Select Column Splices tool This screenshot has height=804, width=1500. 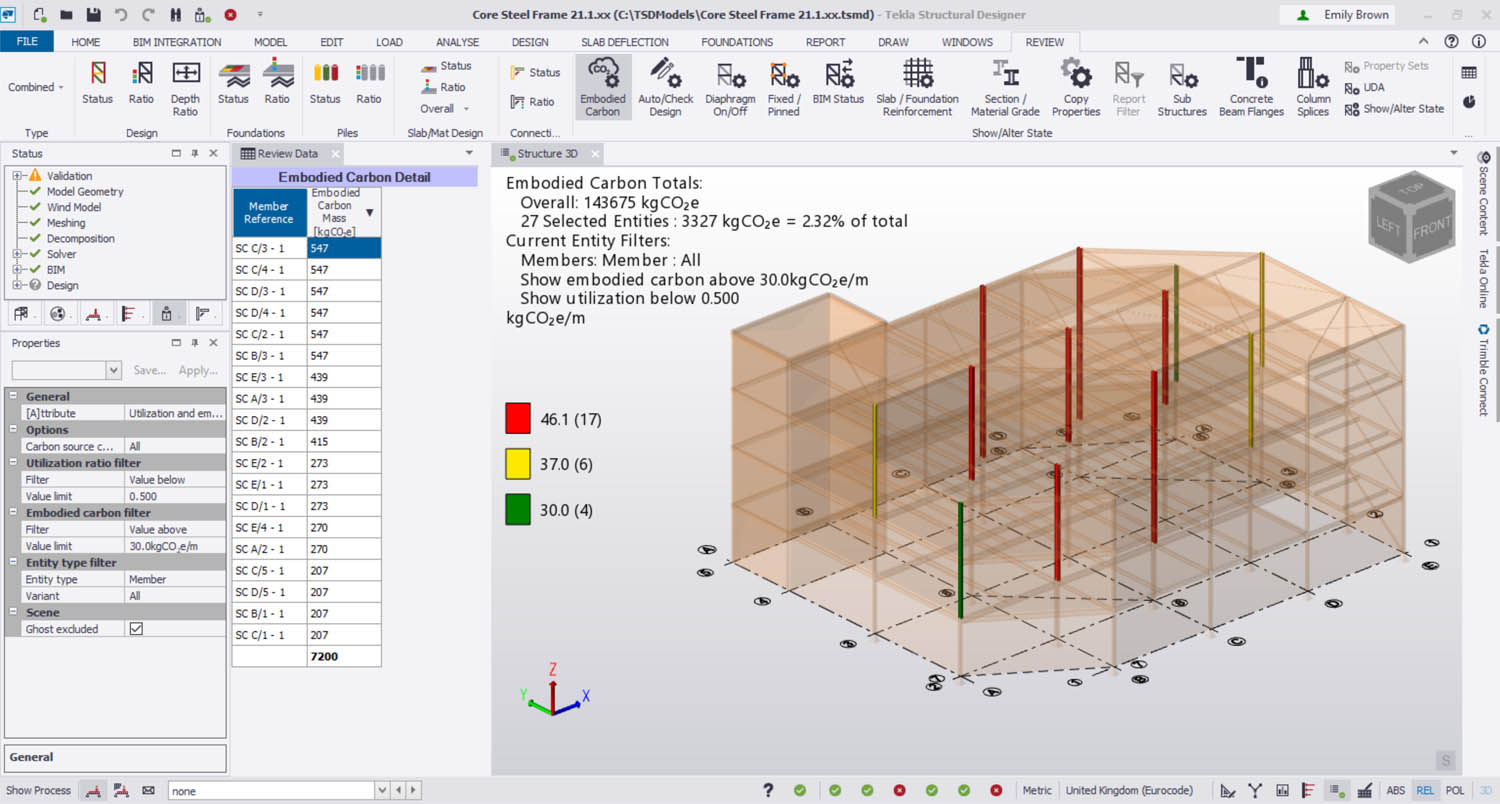[1313, 88]
